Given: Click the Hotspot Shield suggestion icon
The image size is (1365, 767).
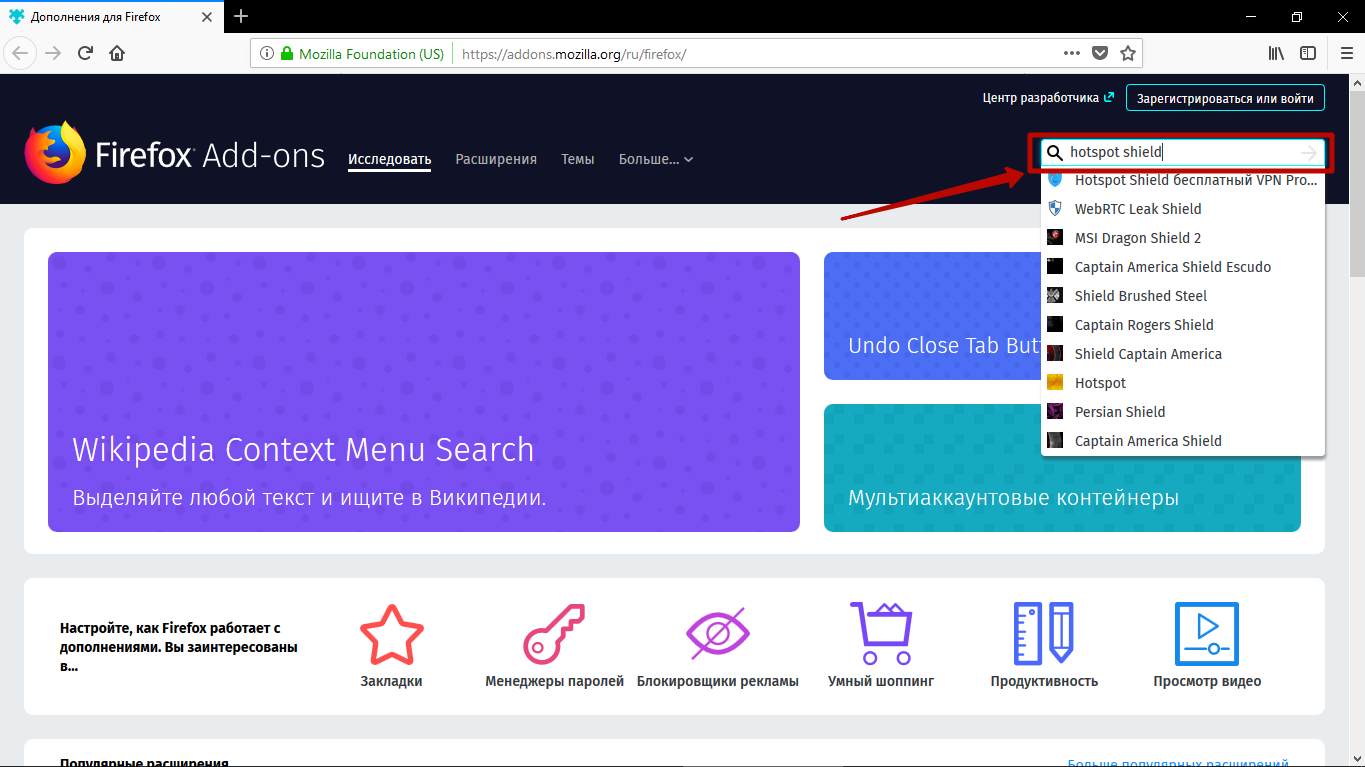Looking at the screenshot, I should (1054, 180).
